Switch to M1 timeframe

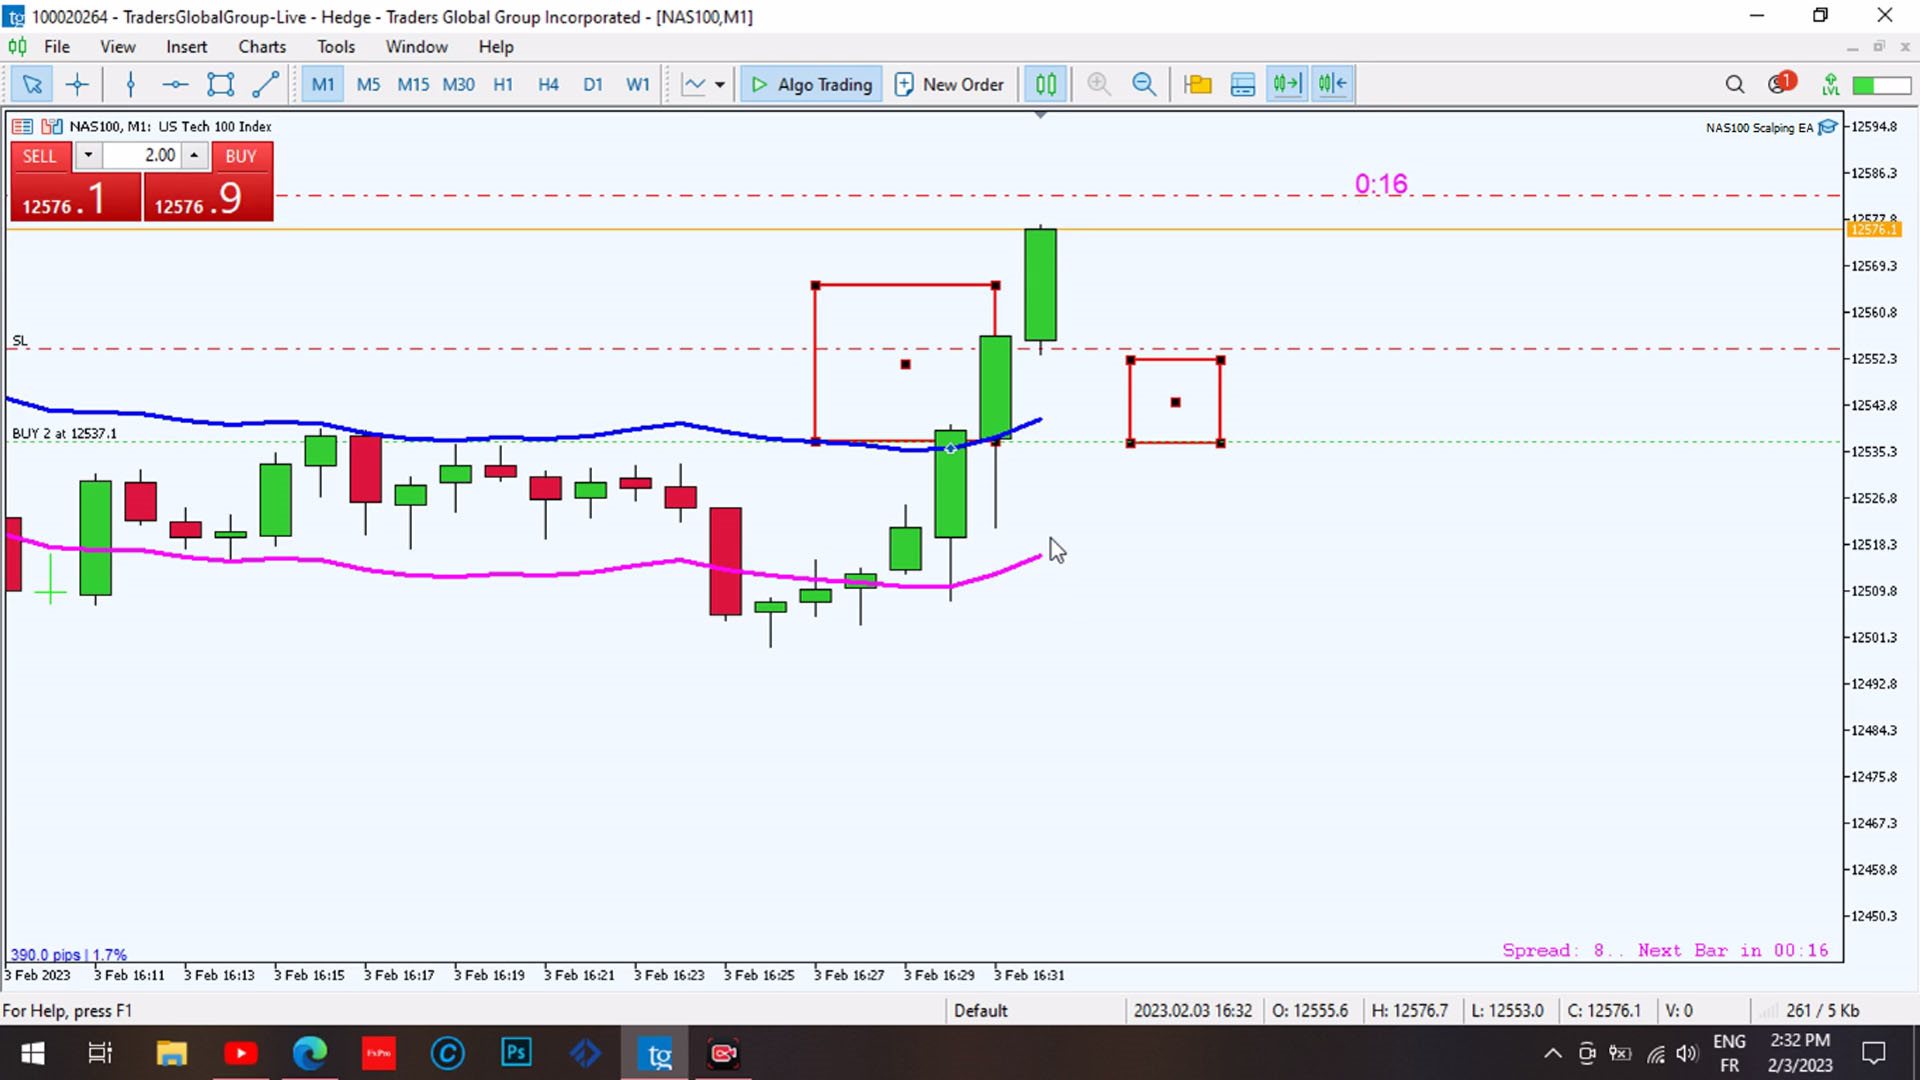[x=323, y=84]
